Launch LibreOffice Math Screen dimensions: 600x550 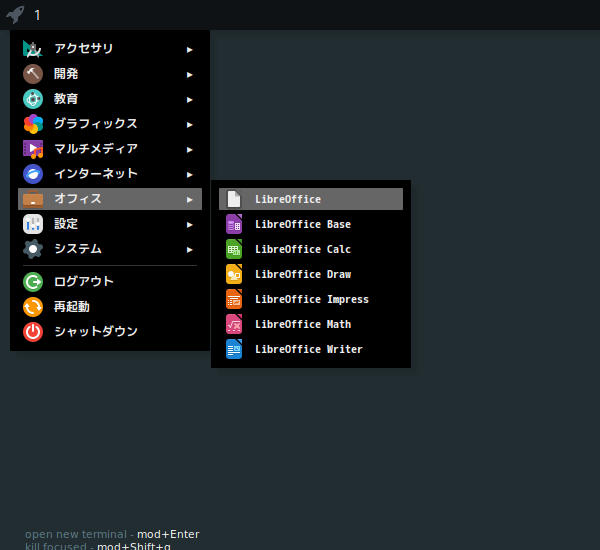tap(311, 324)
